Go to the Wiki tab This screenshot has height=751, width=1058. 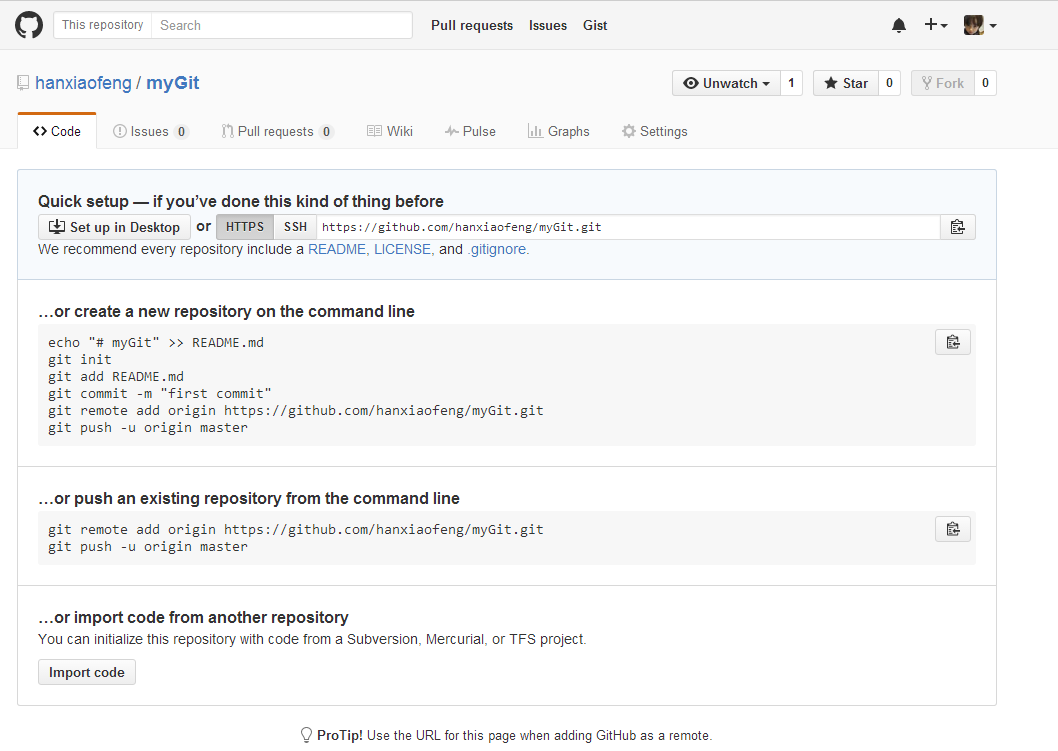[x=389, y=131]
